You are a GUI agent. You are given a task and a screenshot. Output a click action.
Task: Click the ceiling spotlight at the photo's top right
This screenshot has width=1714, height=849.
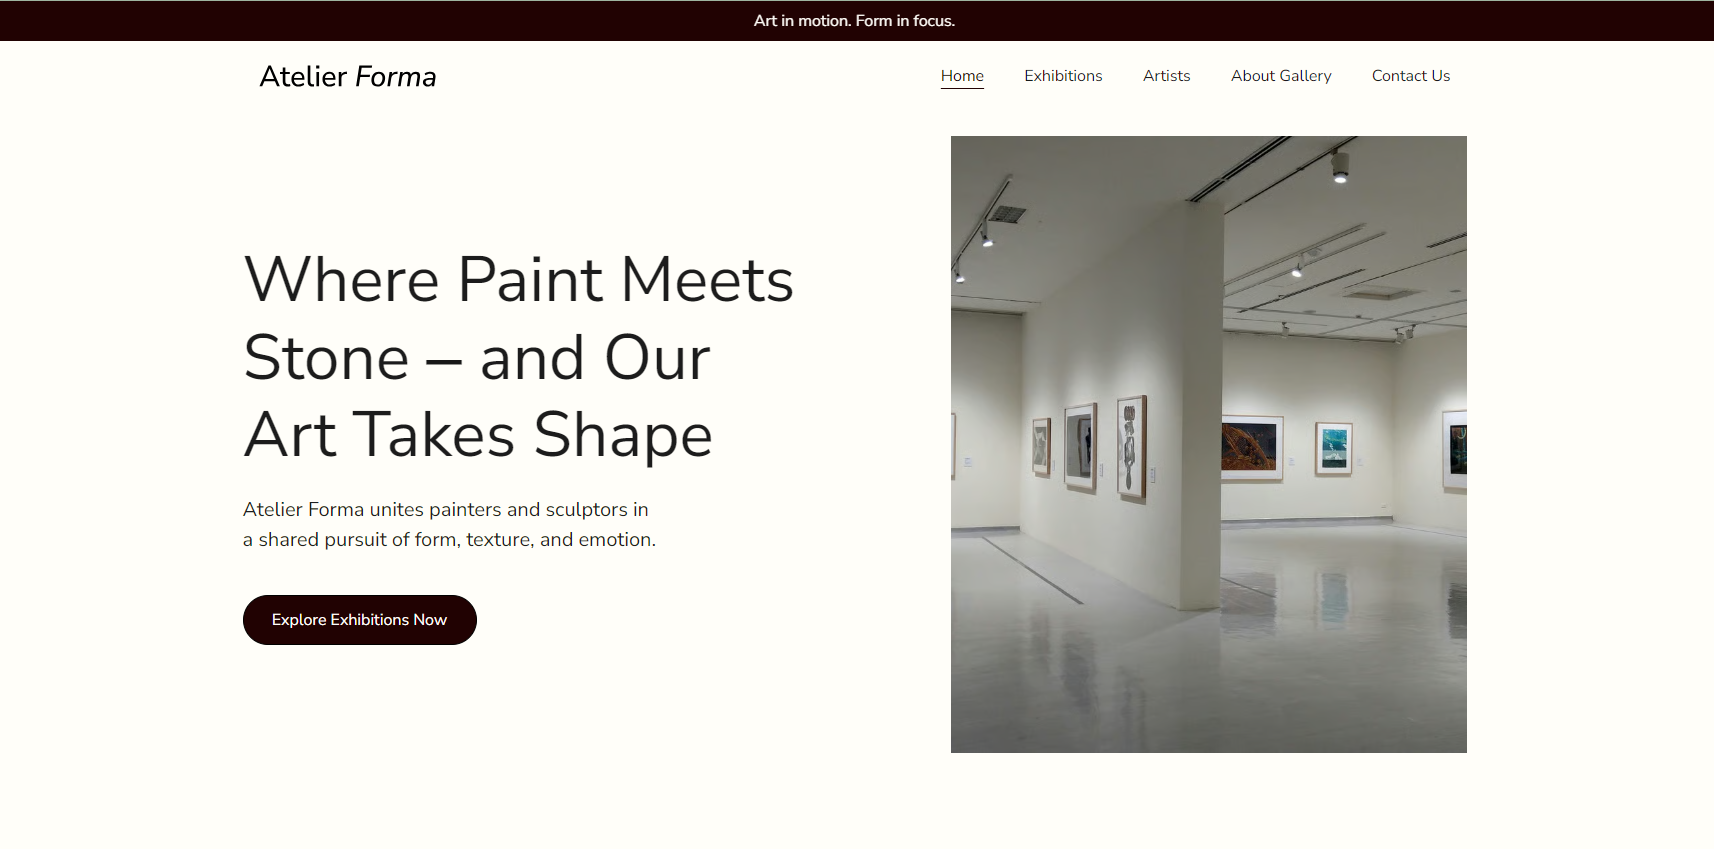[1340, 166]
